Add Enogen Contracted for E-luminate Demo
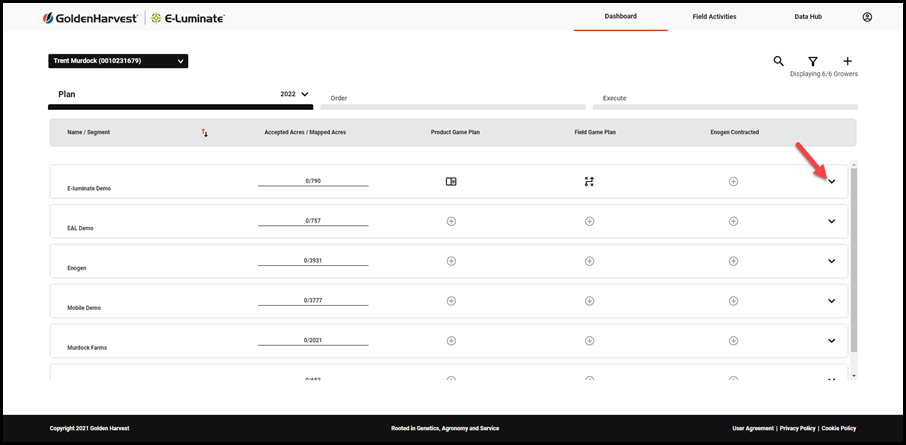The width and height of the screenshot is (906, 445). [x=733, y=181]
